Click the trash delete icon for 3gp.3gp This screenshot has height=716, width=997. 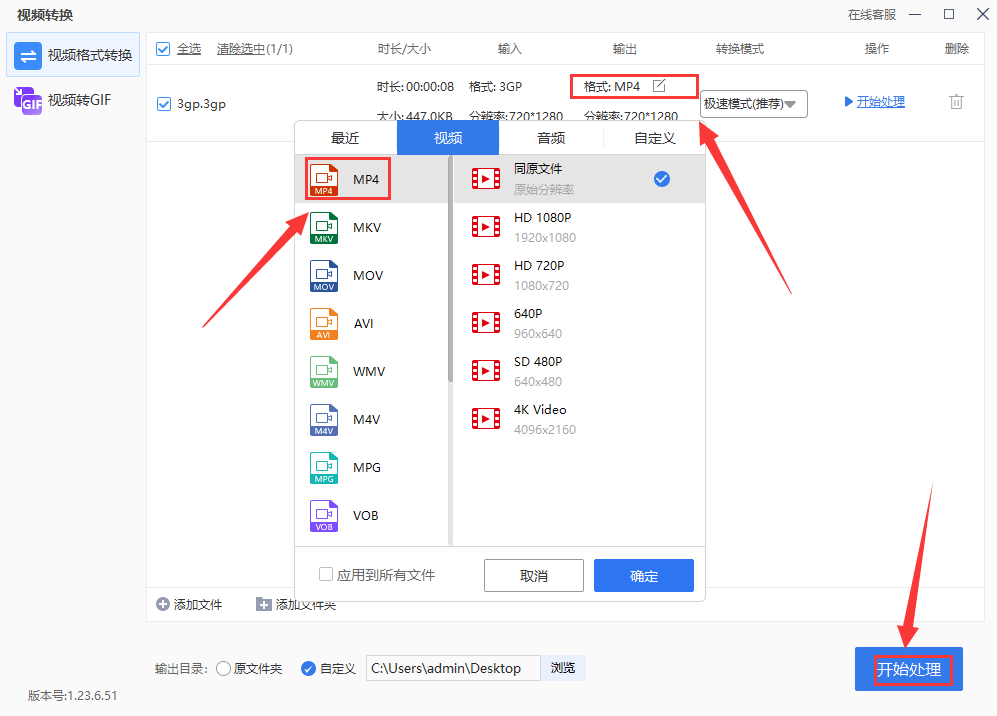956,101
